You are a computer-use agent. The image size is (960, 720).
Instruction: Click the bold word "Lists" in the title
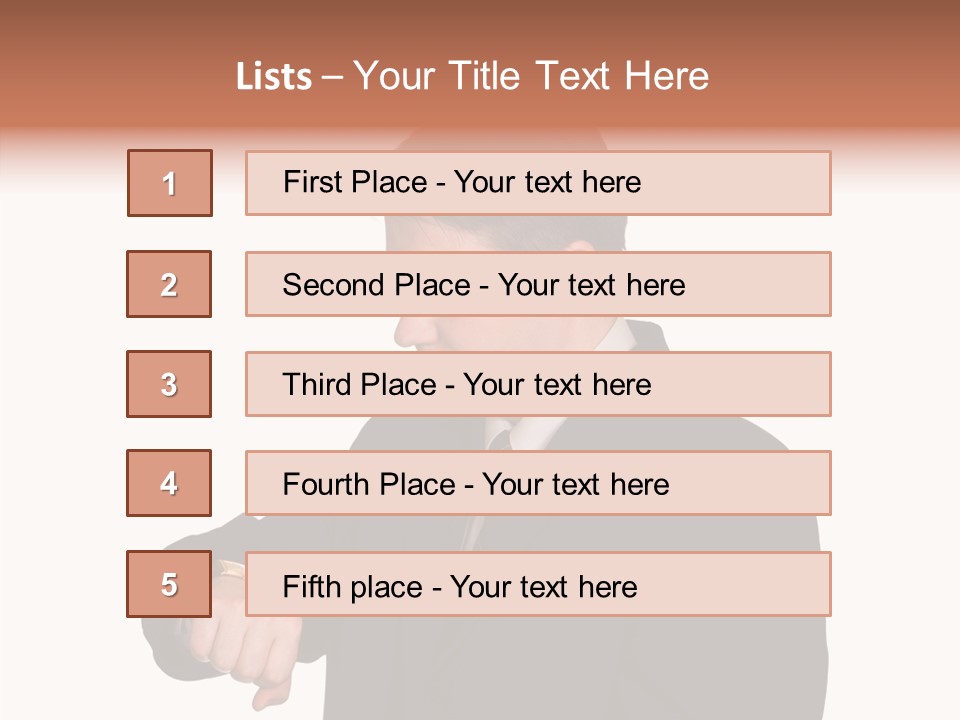pos(273,77)
